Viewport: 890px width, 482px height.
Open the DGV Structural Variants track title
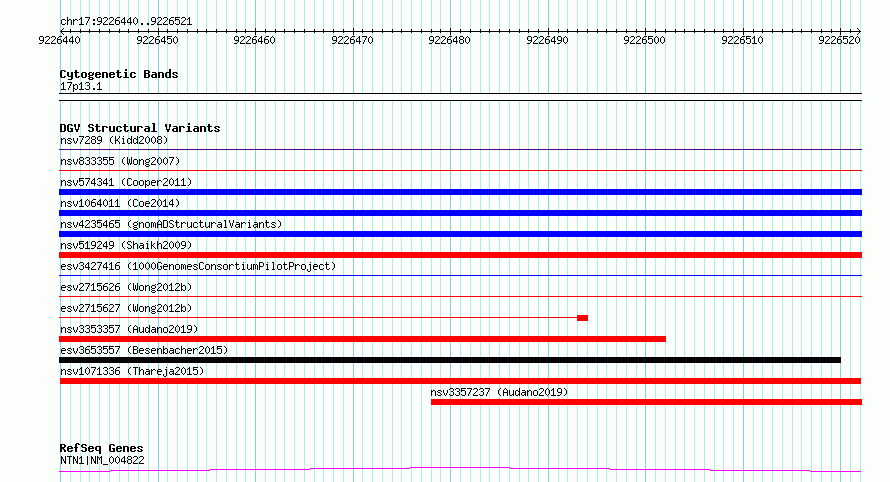[x=140, y=128]
